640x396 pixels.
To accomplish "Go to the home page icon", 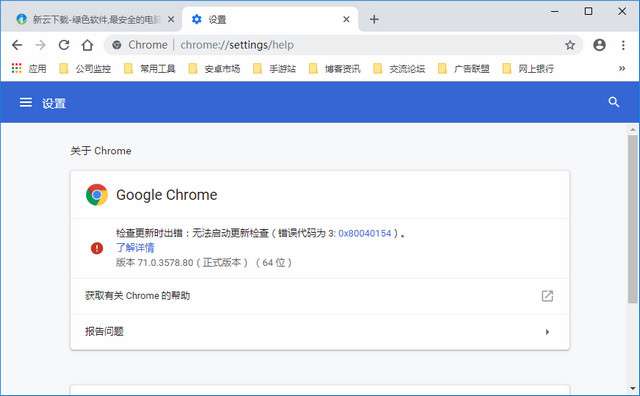I will [x=87, y=45].
